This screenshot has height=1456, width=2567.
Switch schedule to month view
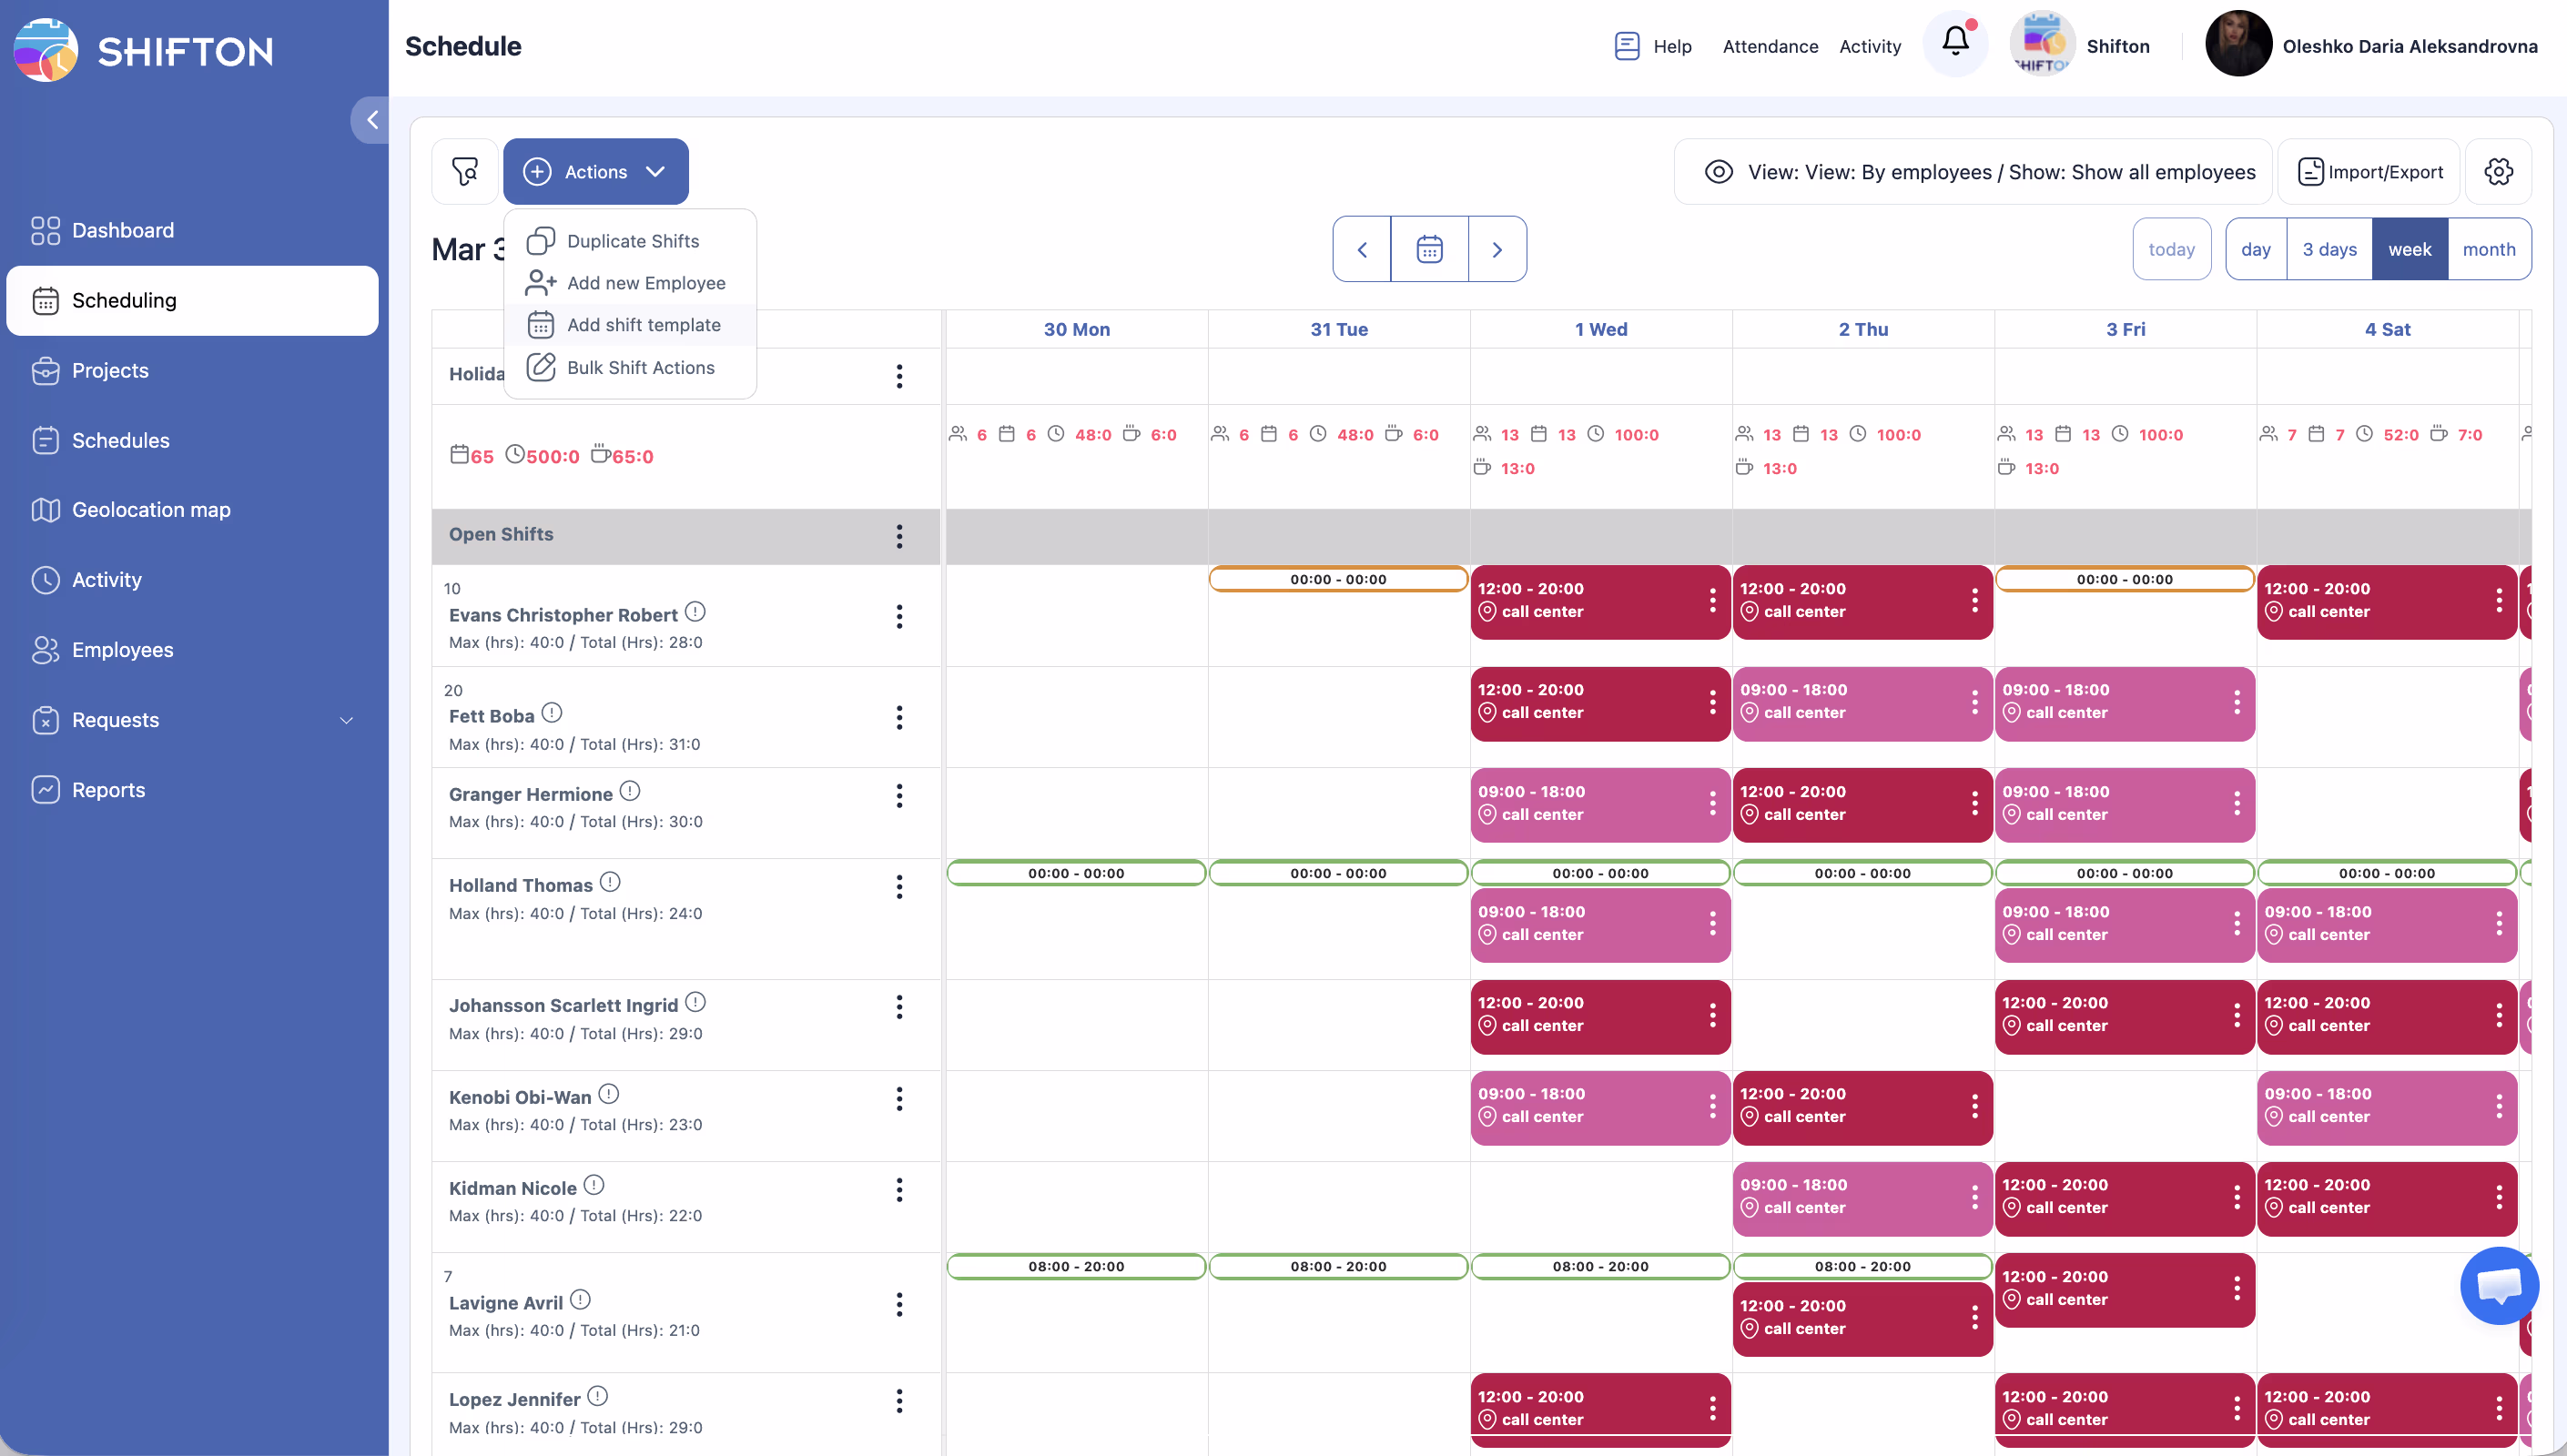click(x=2488, y=249)
